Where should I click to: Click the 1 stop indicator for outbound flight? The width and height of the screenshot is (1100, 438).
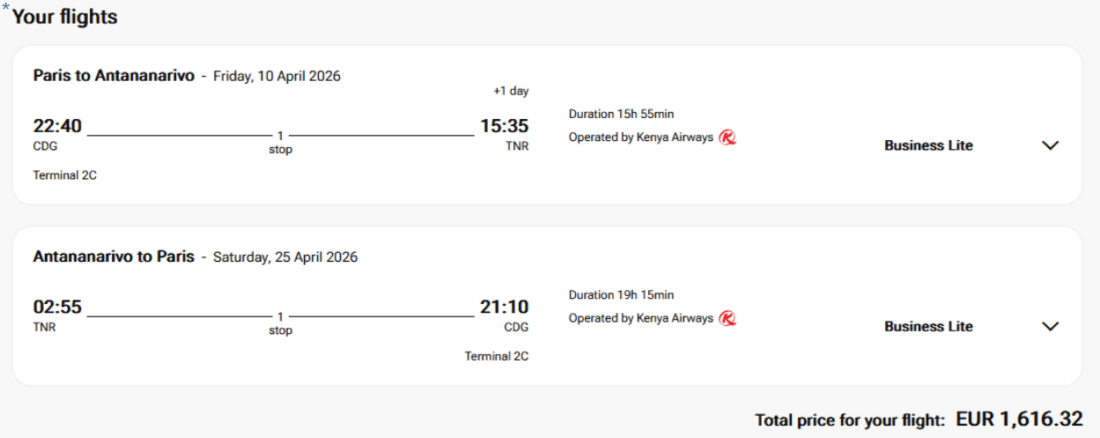tap(281, 141)
